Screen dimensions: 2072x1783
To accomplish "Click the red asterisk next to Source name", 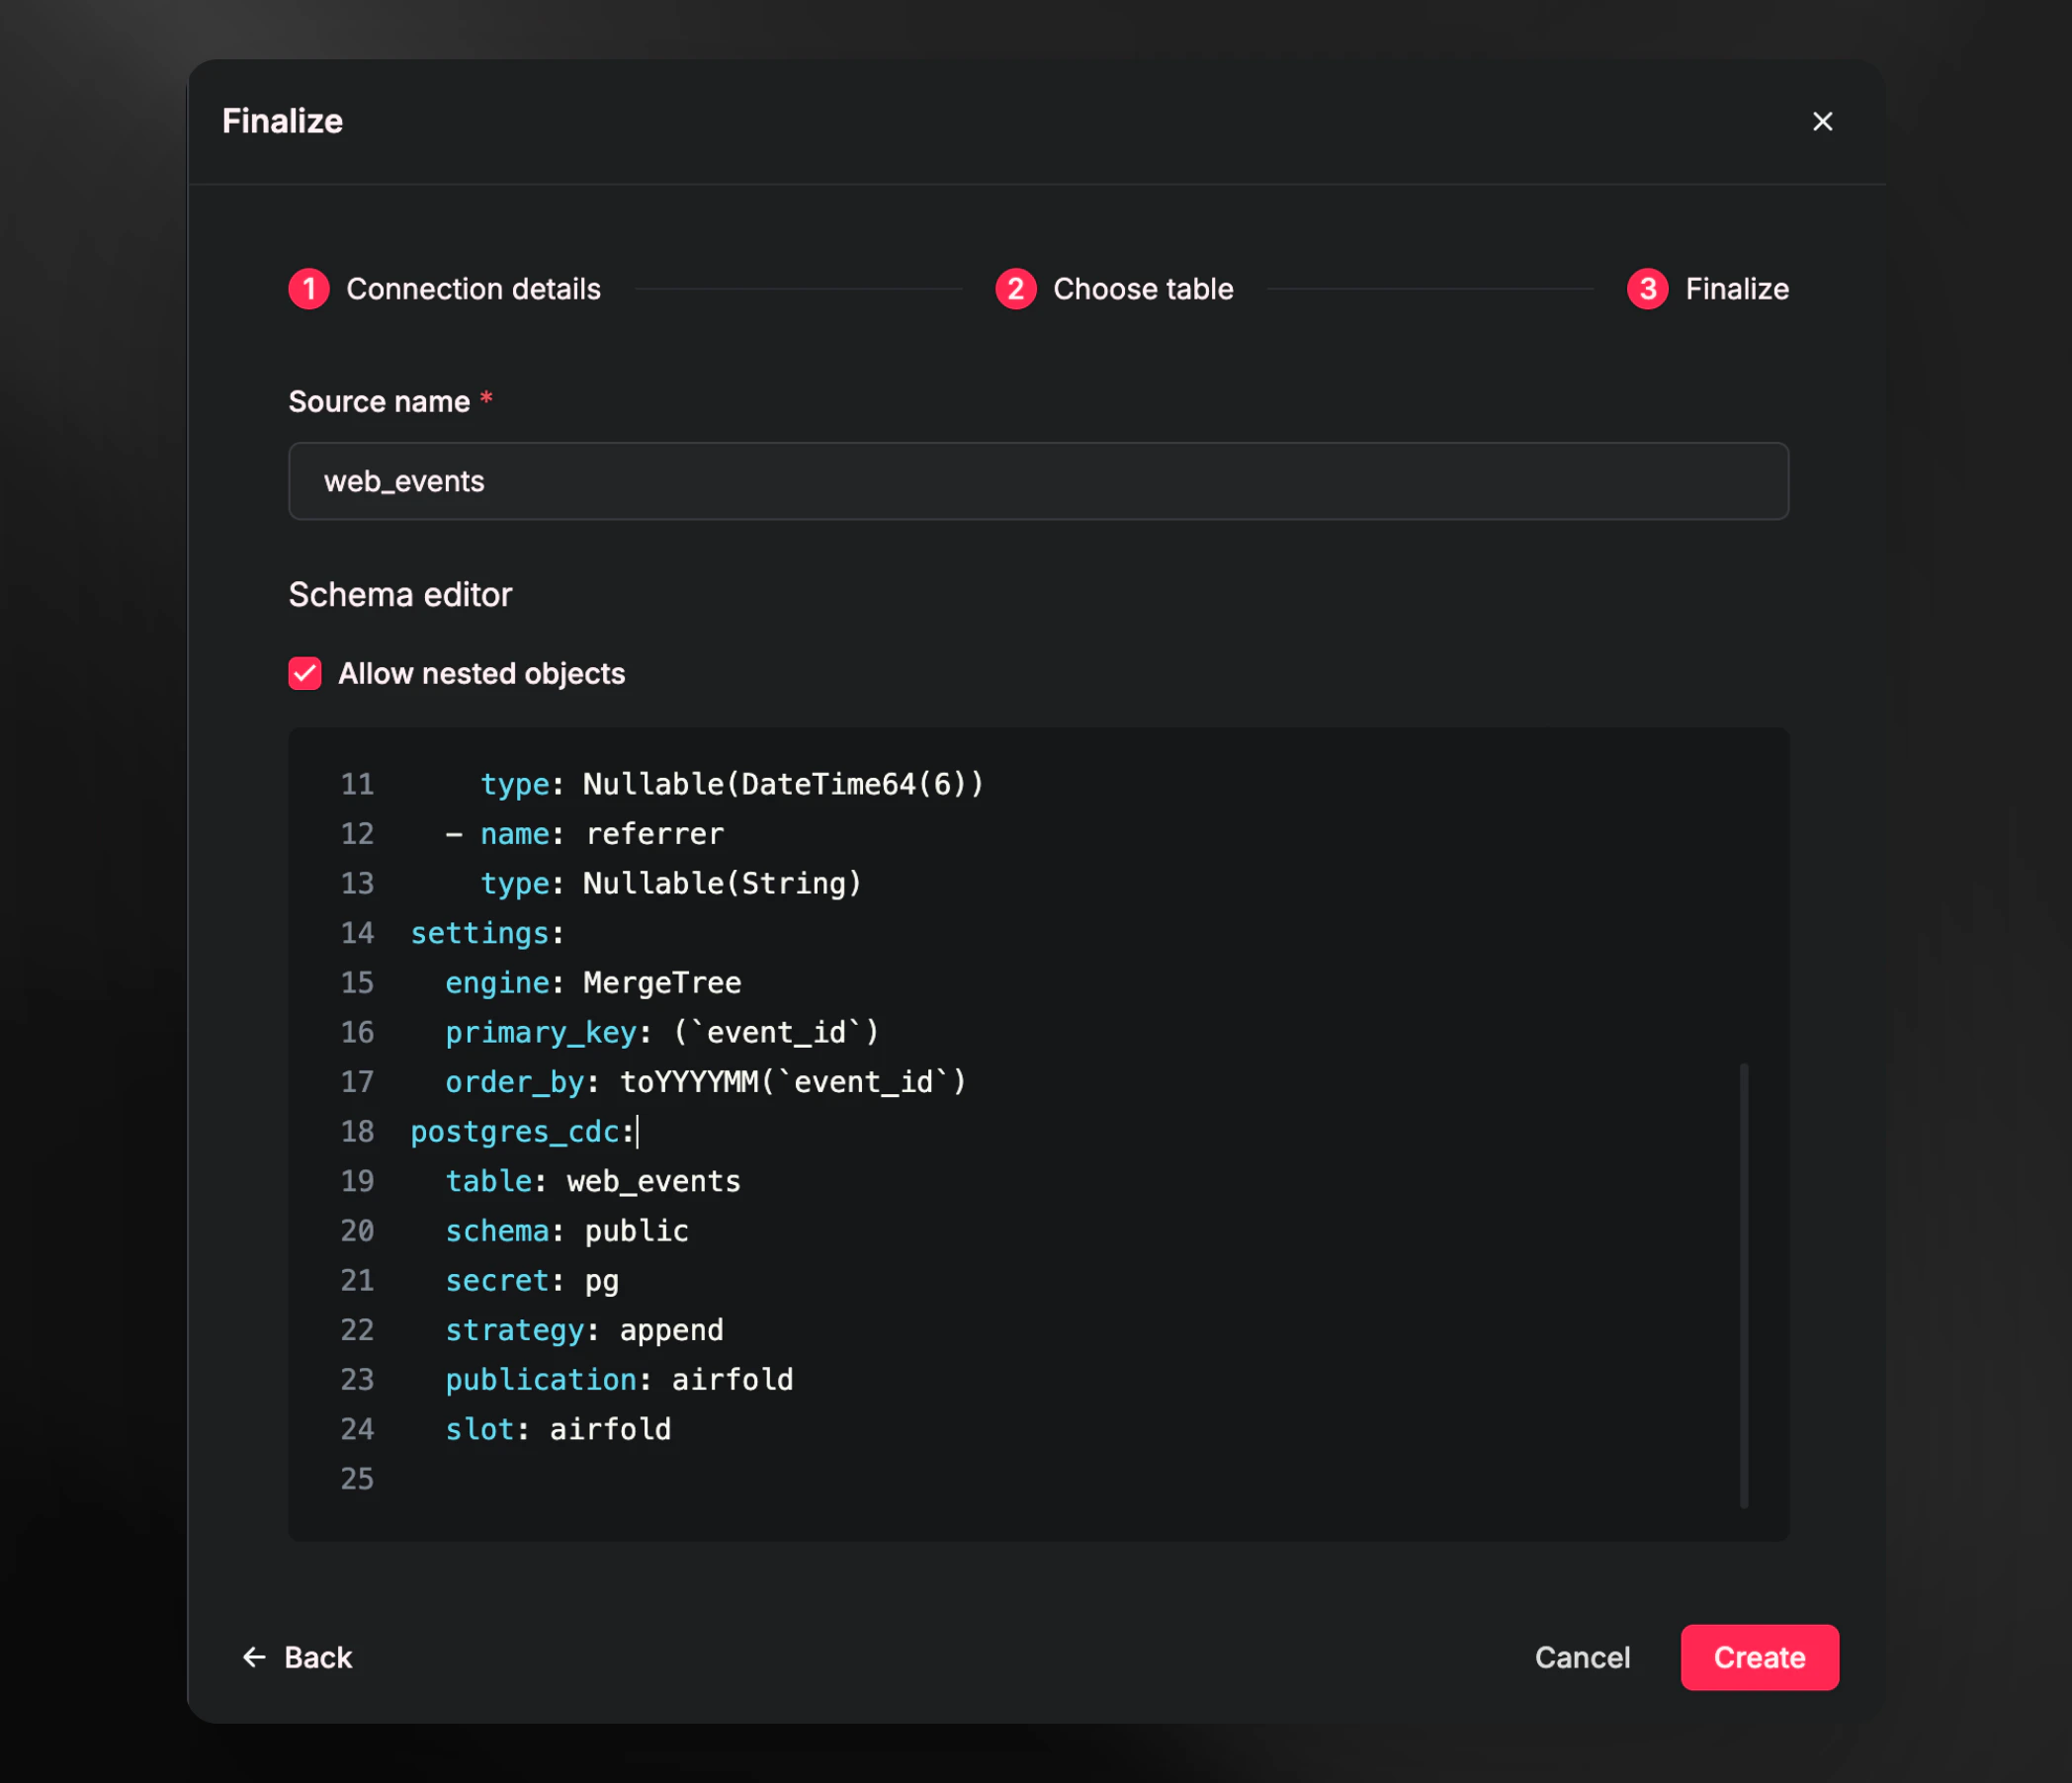I will (x=487, y=399).
